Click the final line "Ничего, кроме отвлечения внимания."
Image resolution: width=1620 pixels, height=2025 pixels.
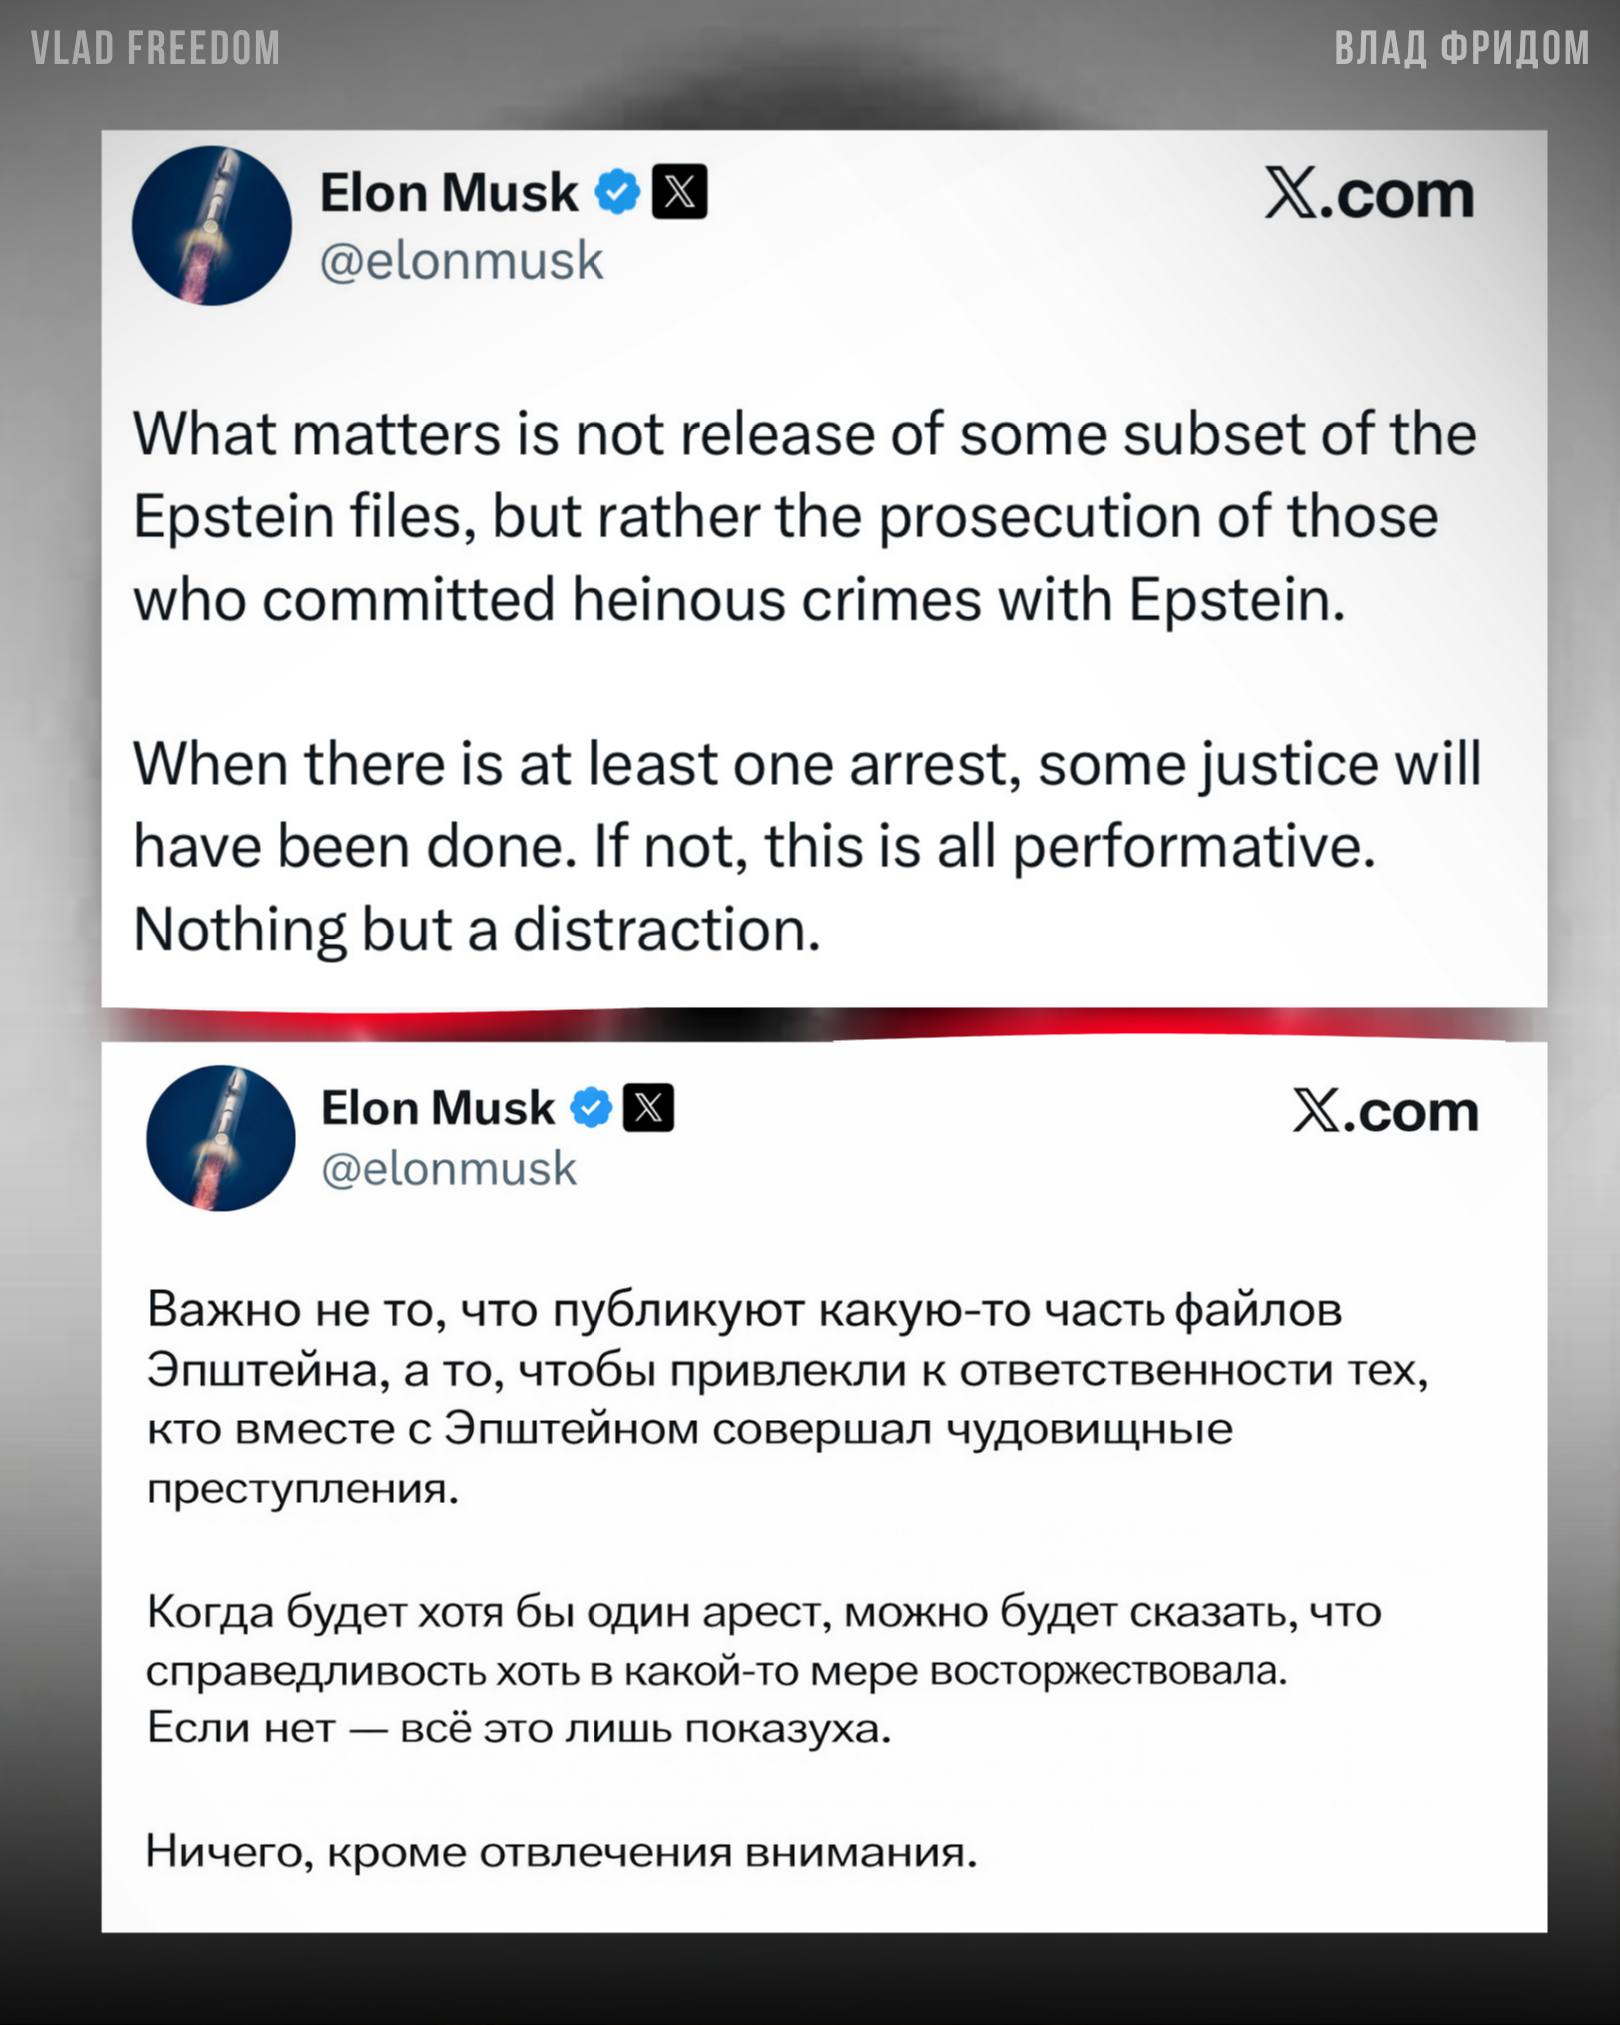561,1851
